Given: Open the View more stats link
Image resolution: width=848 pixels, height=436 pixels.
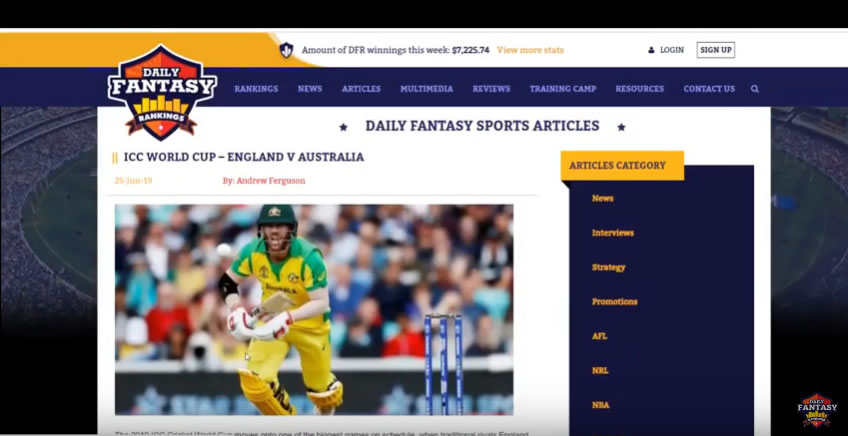Looking at the screenshot, I should coord(530,50).
